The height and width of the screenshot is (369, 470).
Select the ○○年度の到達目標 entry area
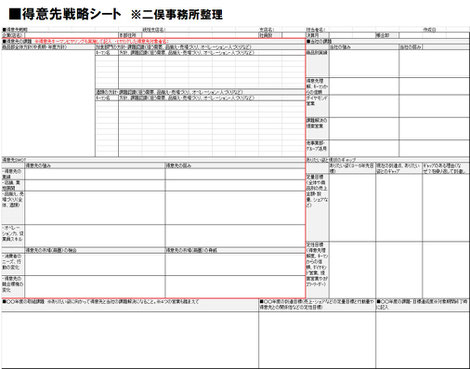[x=317, y=340]
